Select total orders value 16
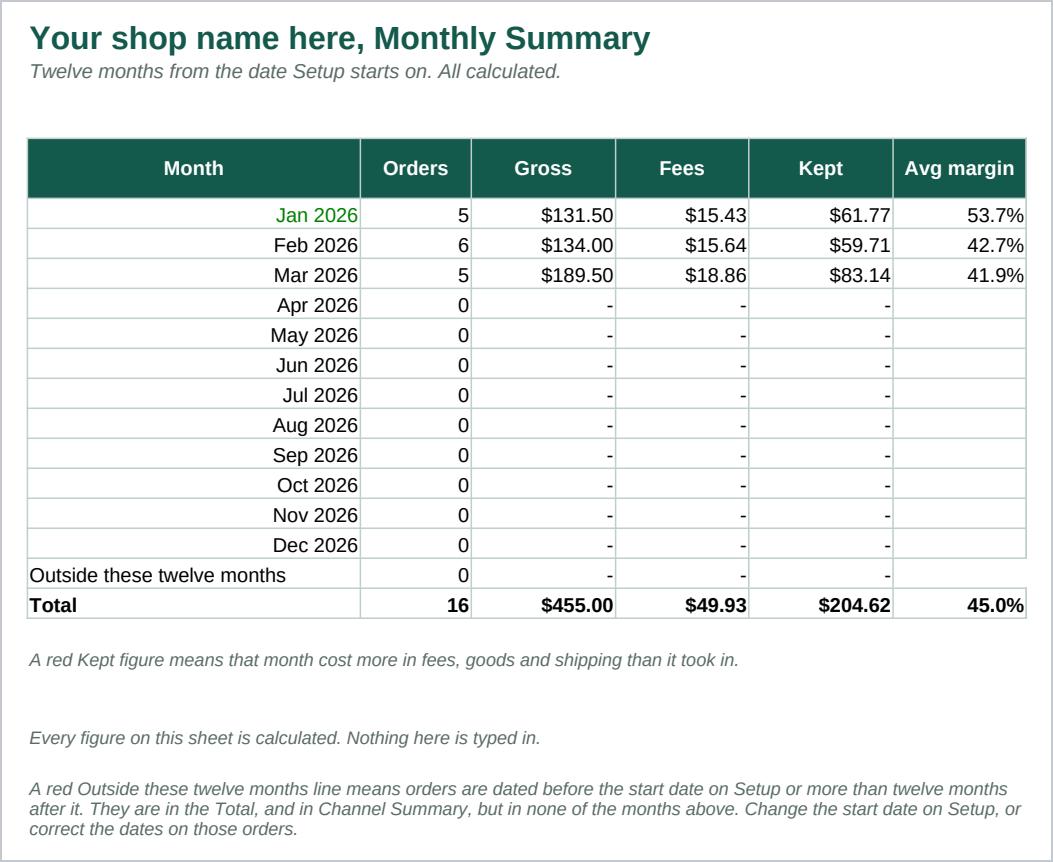The height and width of the screenshot is (862, 1053). point(416,605)
